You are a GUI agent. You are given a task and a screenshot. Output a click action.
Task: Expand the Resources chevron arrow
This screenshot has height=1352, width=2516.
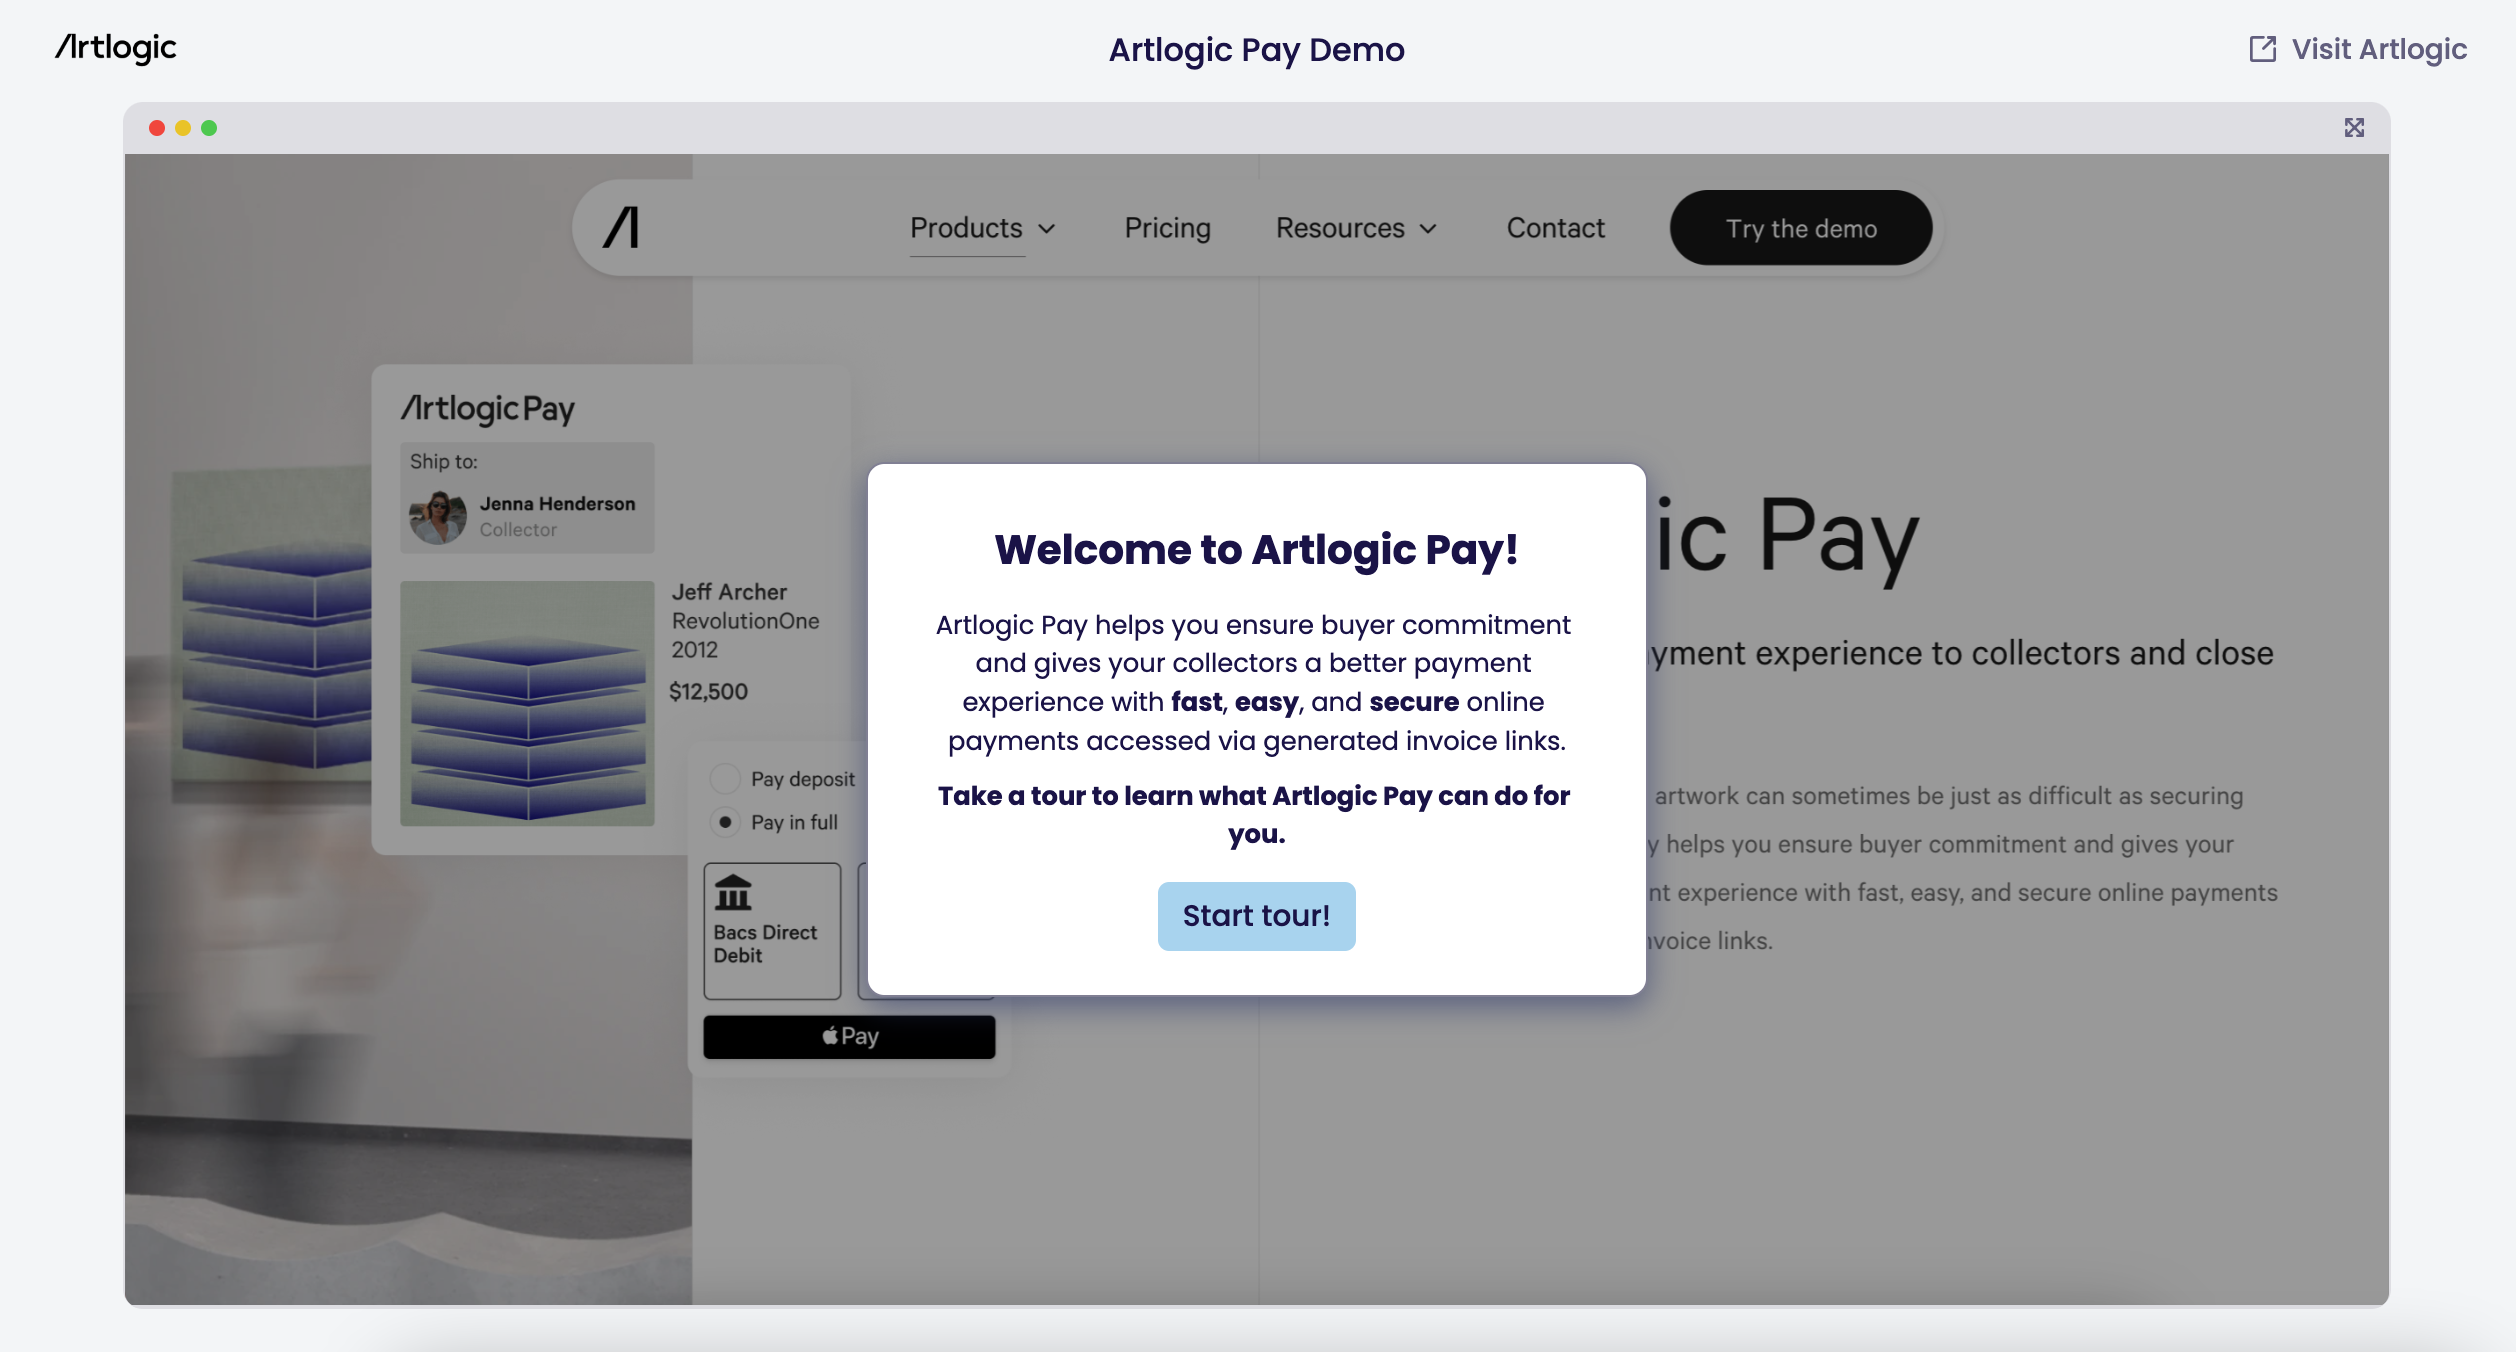tap(1428, 229)
